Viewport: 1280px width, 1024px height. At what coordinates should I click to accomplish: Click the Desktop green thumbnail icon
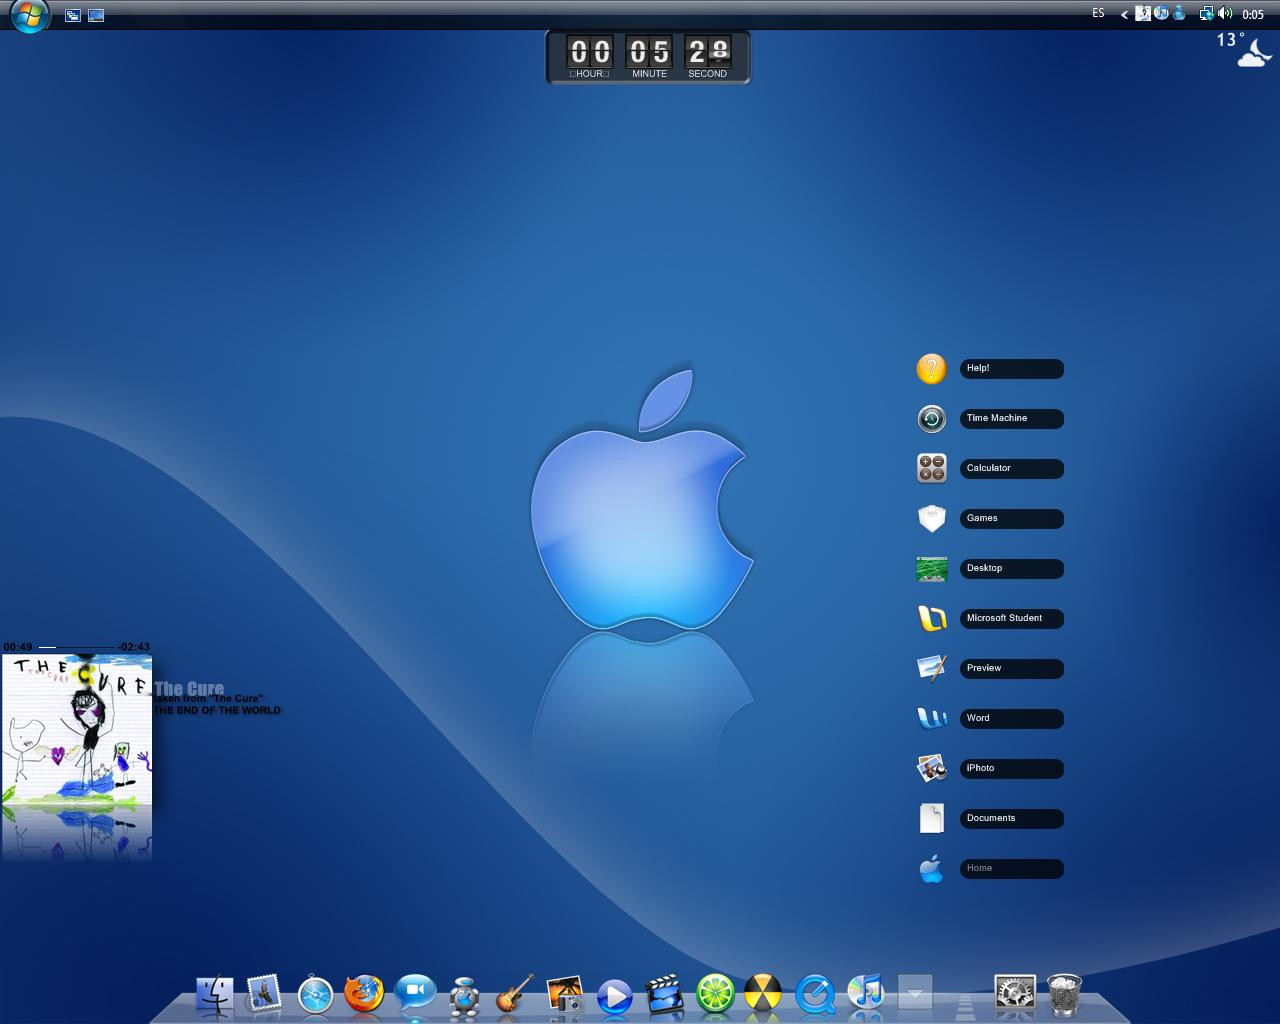click(x=931, y=569)
